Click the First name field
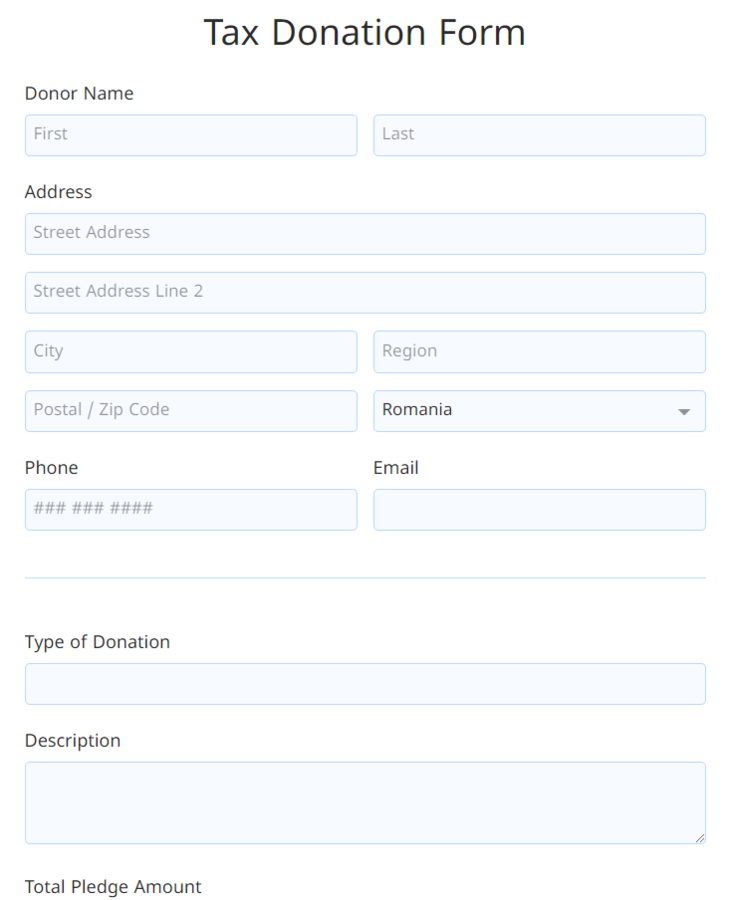This screenshot has width=734, height=900. point(190,134)
